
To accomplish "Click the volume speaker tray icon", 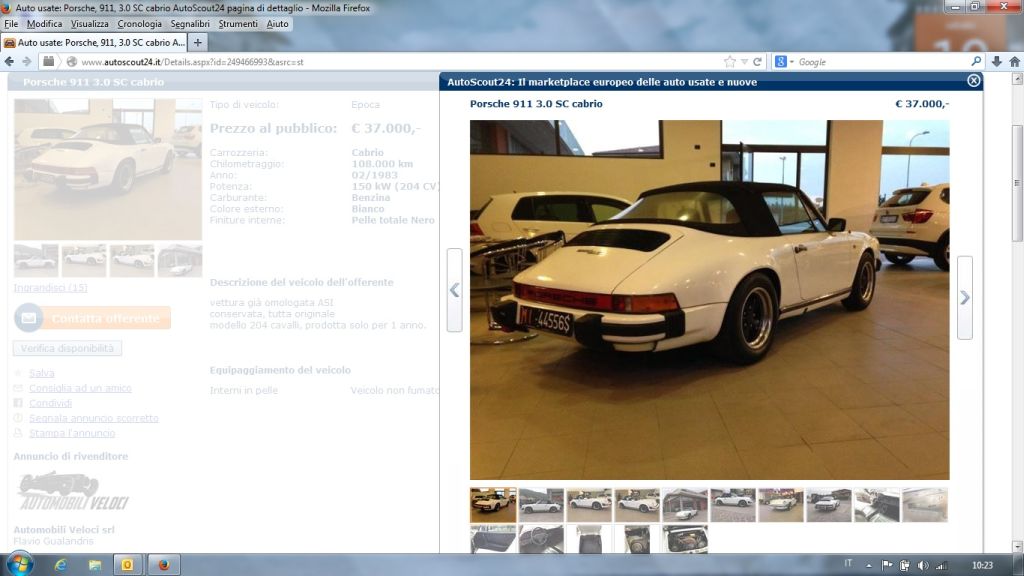I will coord(923,565).
